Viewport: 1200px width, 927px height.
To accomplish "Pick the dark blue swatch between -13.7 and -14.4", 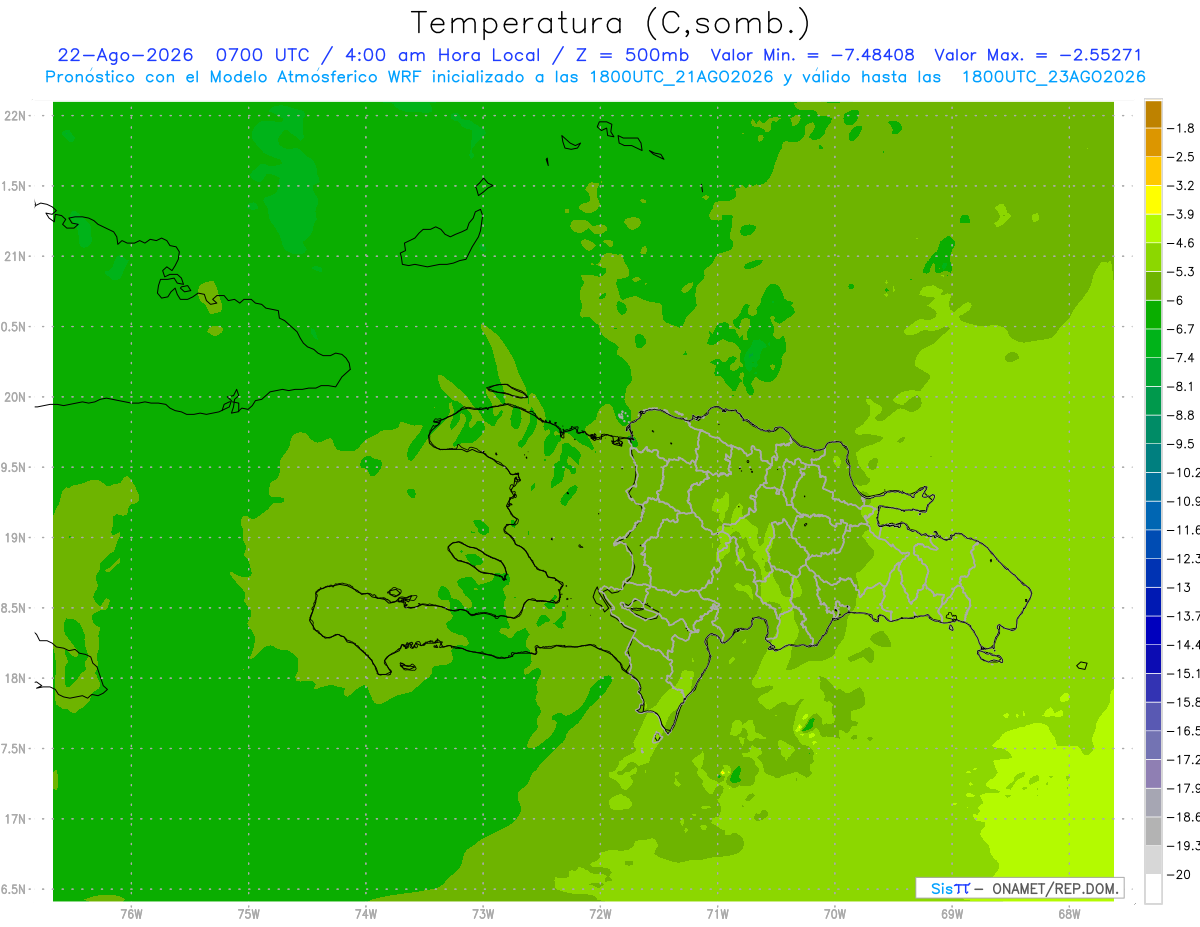I will [x=1153, y=630].
